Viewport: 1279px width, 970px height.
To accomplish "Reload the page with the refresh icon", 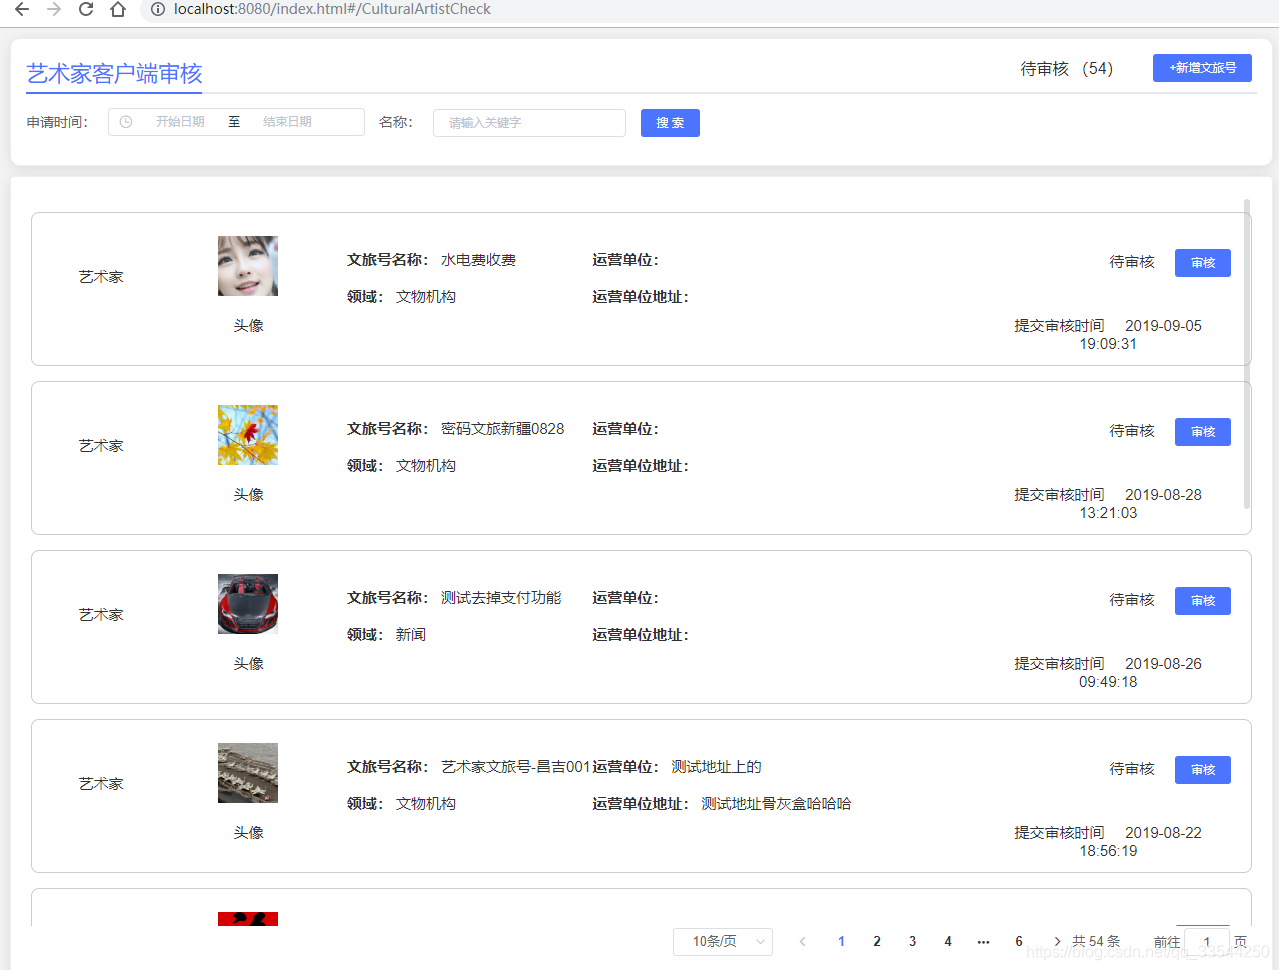I will [x=86, y=9].
